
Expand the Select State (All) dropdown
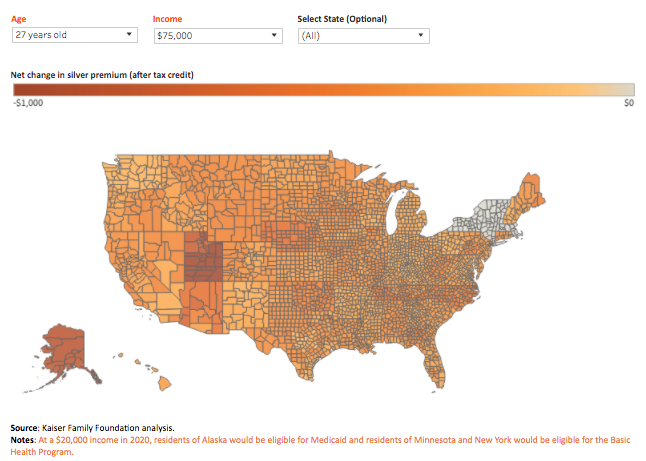coord(363,35)
